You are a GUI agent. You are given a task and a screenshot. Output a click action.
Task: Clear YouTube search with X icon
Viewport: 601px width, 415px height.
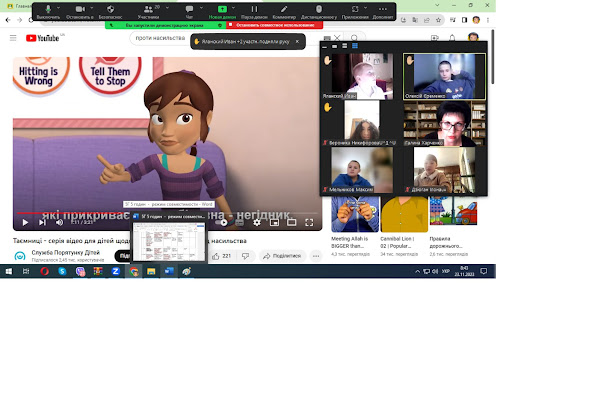337,38
